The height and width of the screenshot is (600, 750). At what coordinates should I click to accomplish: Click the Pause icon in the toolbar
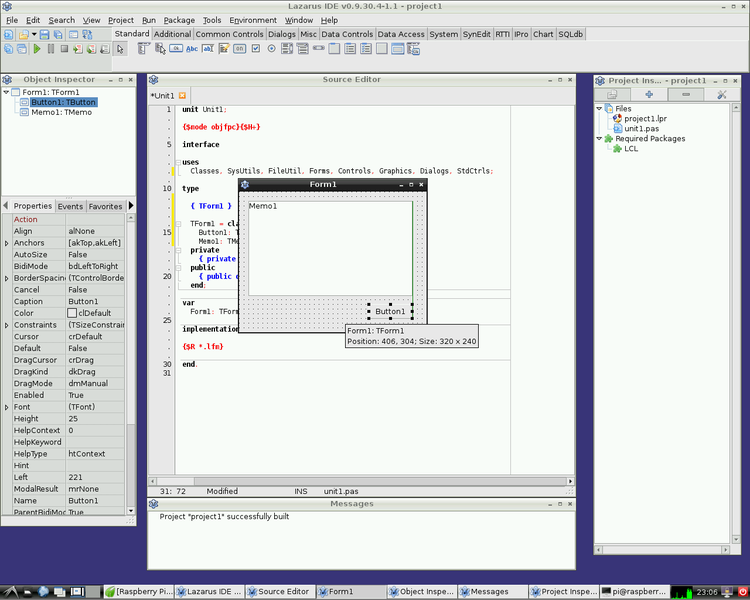[x=50, y=48]
